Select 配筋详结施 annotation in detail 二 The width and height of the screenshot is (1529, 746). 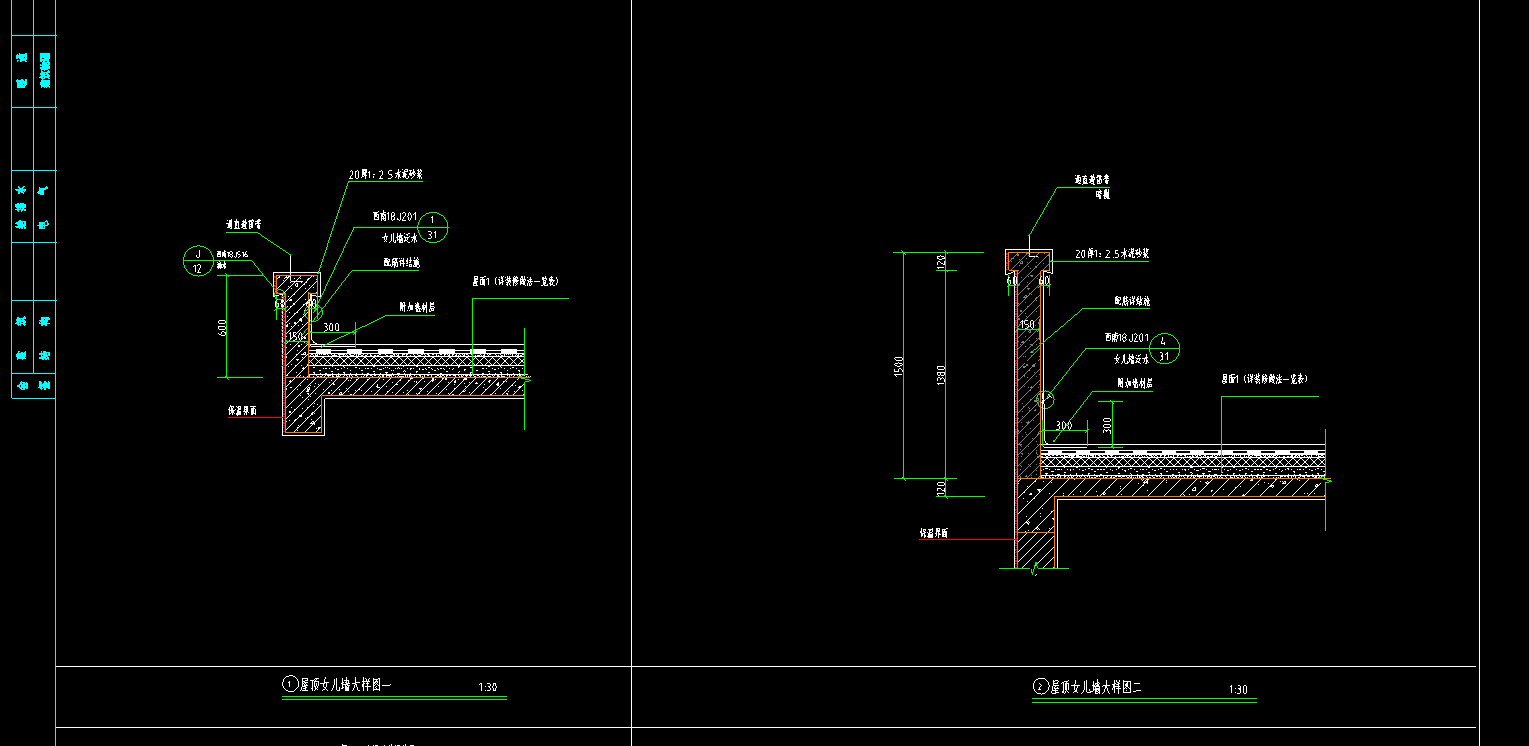(1133, 301)
